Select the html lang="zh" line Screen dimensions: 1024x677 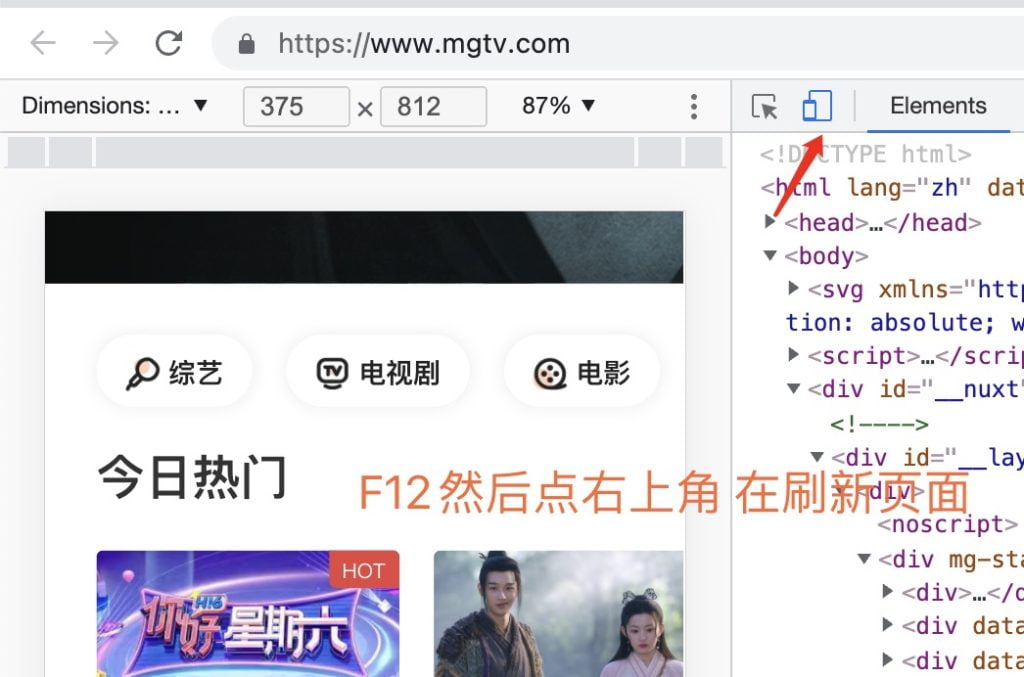tap(892, 188)
